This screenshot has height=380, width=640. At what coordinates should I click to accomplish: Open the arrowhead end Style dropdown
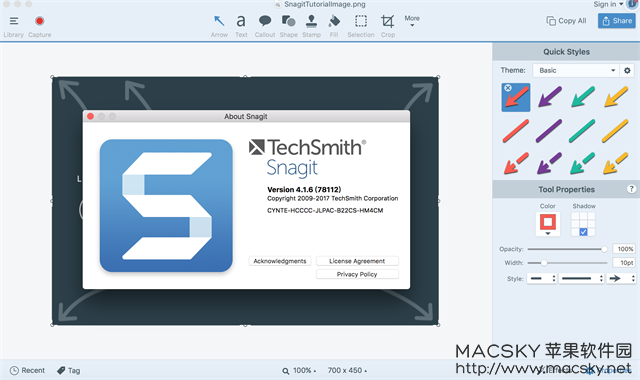(621, 278)
